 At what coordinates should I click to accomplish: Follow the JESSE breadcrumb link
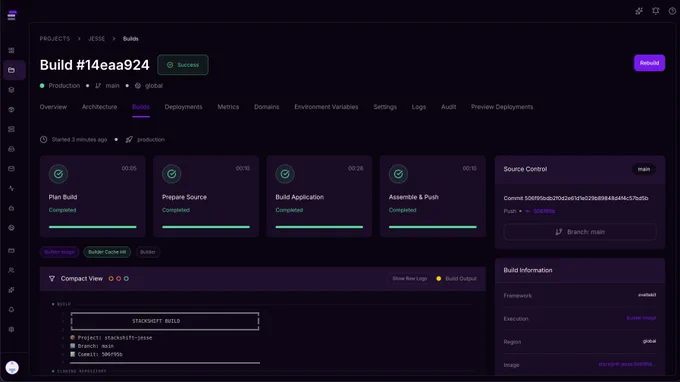[96, 39]
